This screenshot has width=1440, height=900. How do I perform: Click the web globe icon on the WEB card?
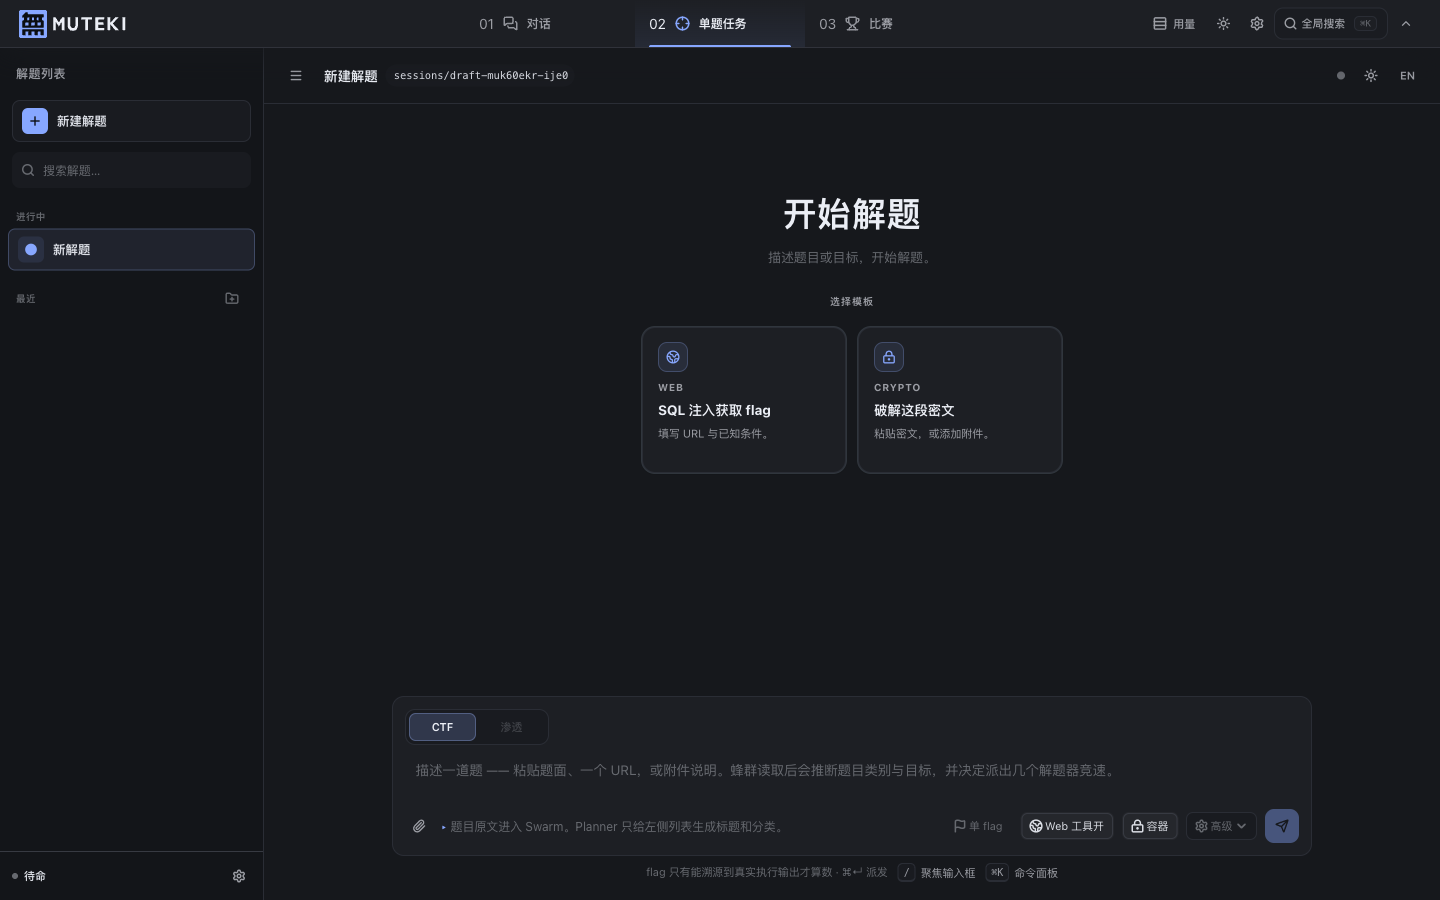point(673,357)
